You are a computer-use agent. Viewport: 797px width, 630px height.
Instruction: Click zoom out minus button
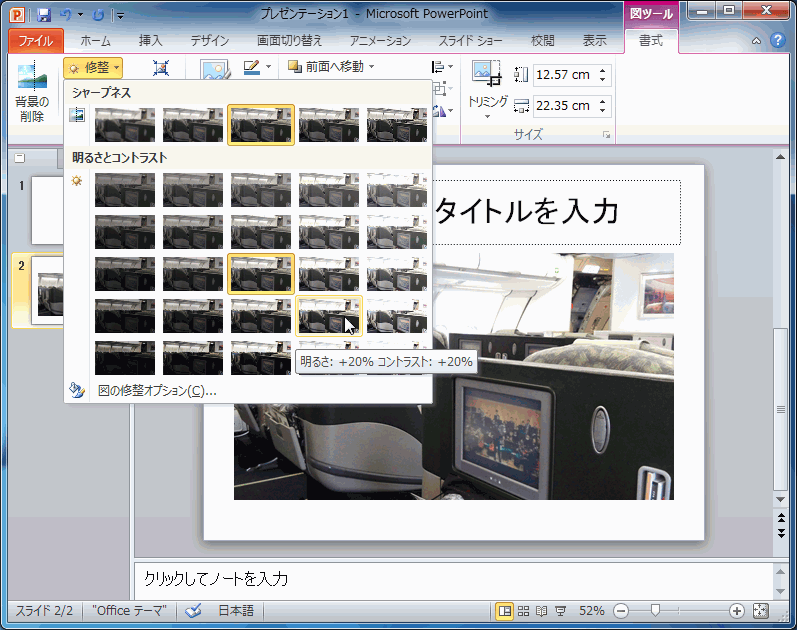click(x=621, y=611)
